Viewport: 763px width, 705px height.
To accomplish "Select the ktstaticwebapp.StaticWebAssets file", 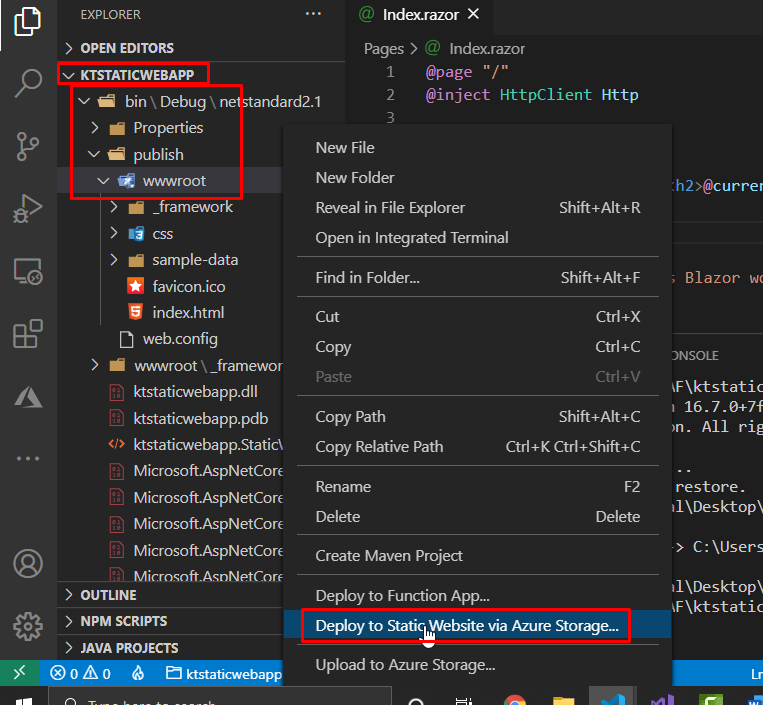I will click(195, 445).
